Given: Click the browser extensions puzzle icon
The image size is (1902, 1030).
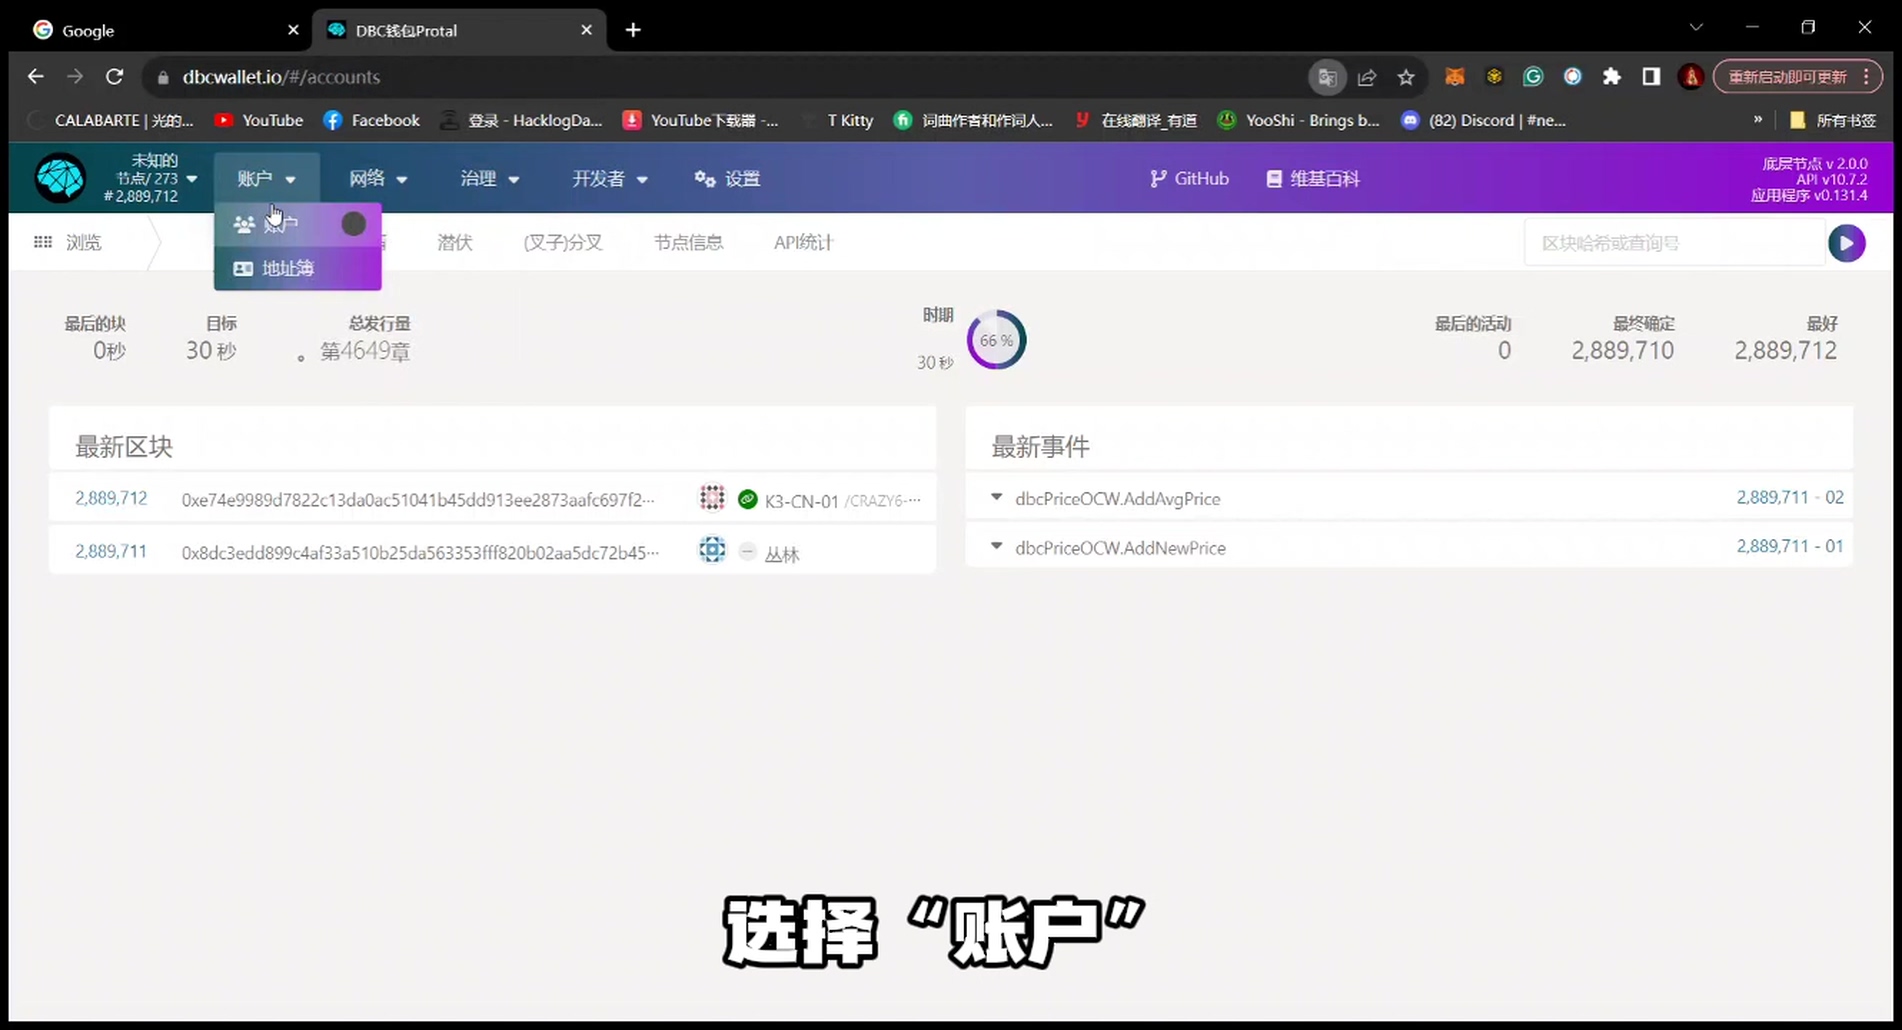Looking at the screenshot, I should point(1611,76).
